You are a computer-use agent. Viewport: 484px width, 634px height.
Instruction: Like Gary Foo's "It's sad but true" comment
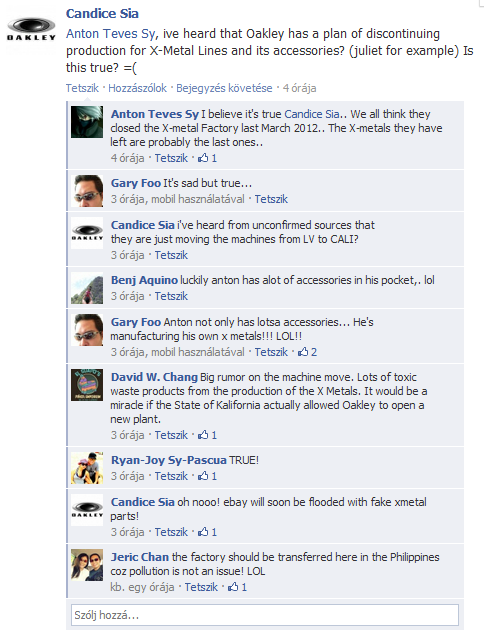coord(271,199)
